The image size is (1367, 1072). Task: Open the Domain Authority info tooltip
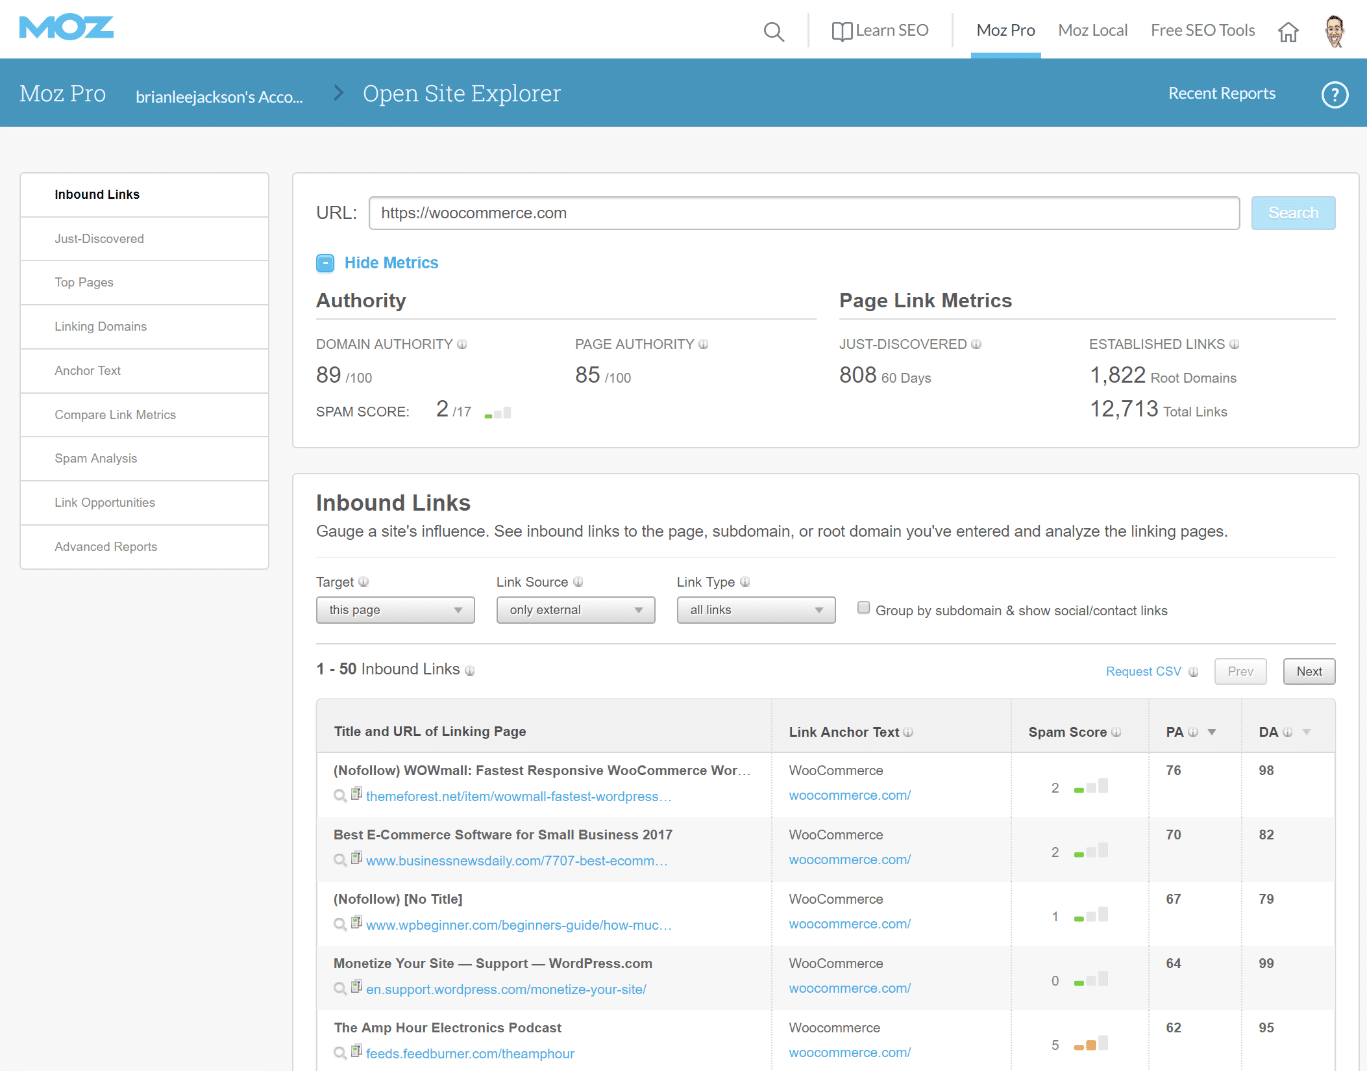tap(462, 344)
